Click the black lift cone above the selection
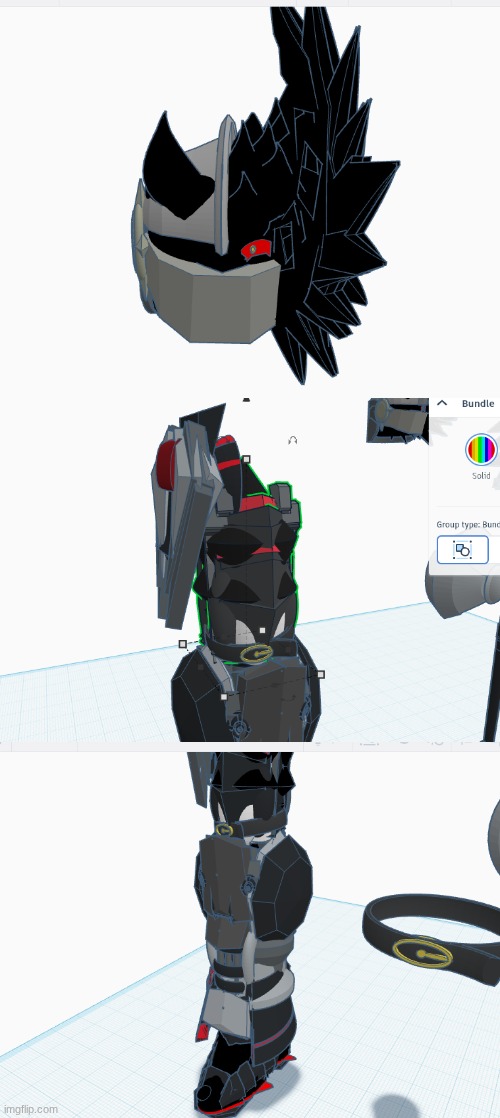The width and height of the screenshot is (500, 1118). click(x=246, y=399)
